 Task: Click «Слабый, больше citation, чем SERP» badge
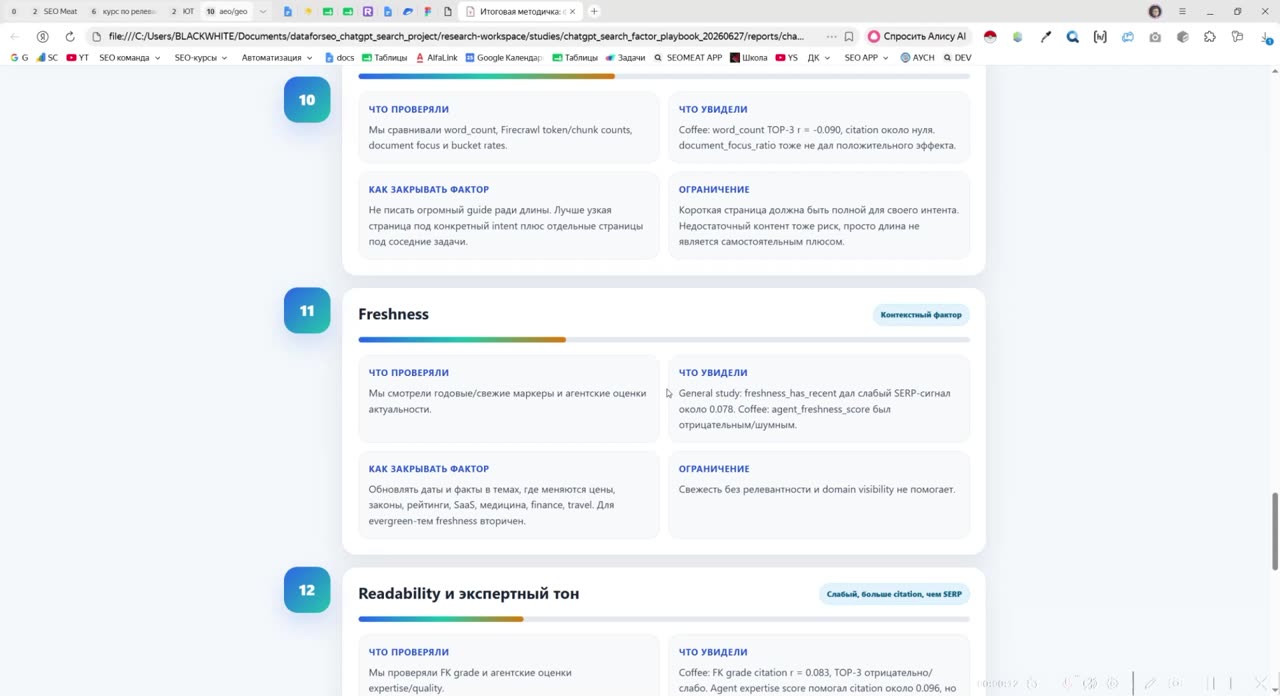894,594
